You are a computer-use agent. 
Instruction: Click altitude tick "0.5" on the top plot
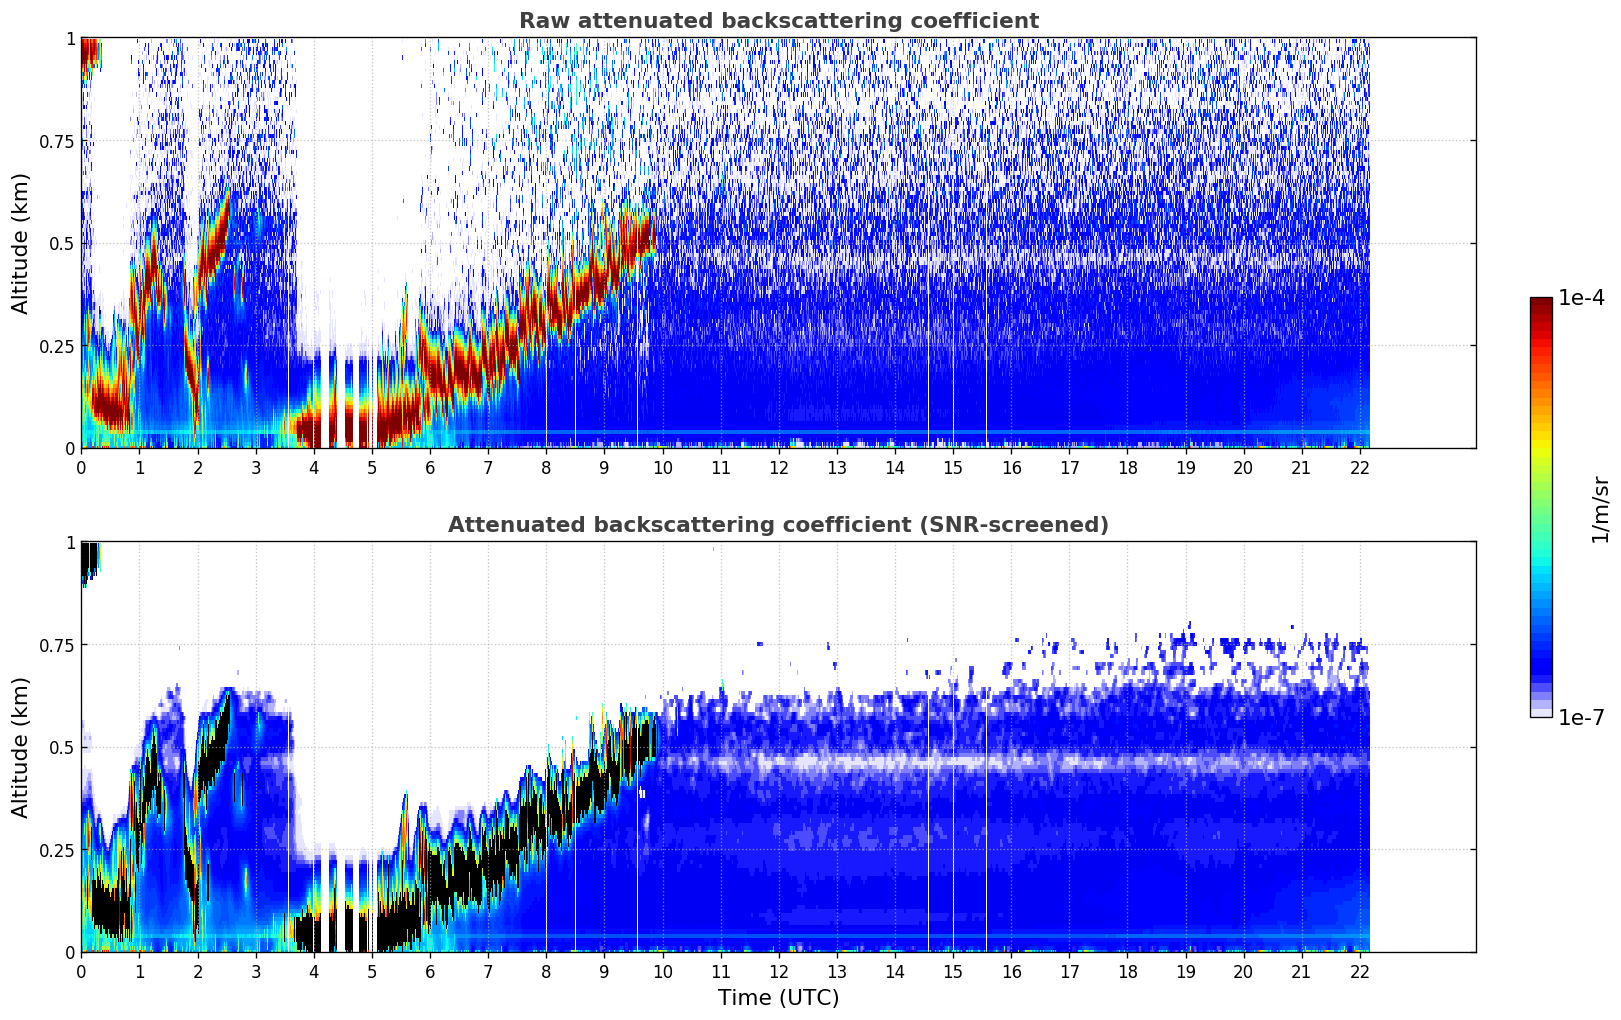pyautogui.click(x=63, y=244)
